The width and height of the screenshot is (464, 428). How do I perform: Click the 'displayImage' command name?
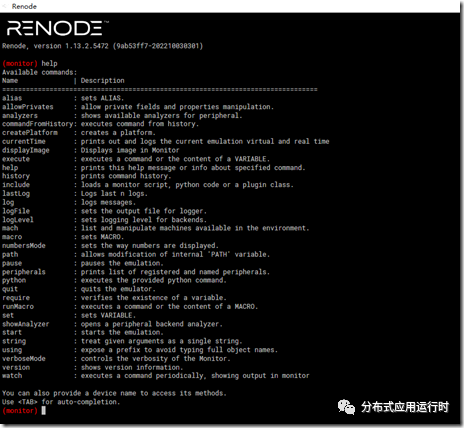(26, 150)
